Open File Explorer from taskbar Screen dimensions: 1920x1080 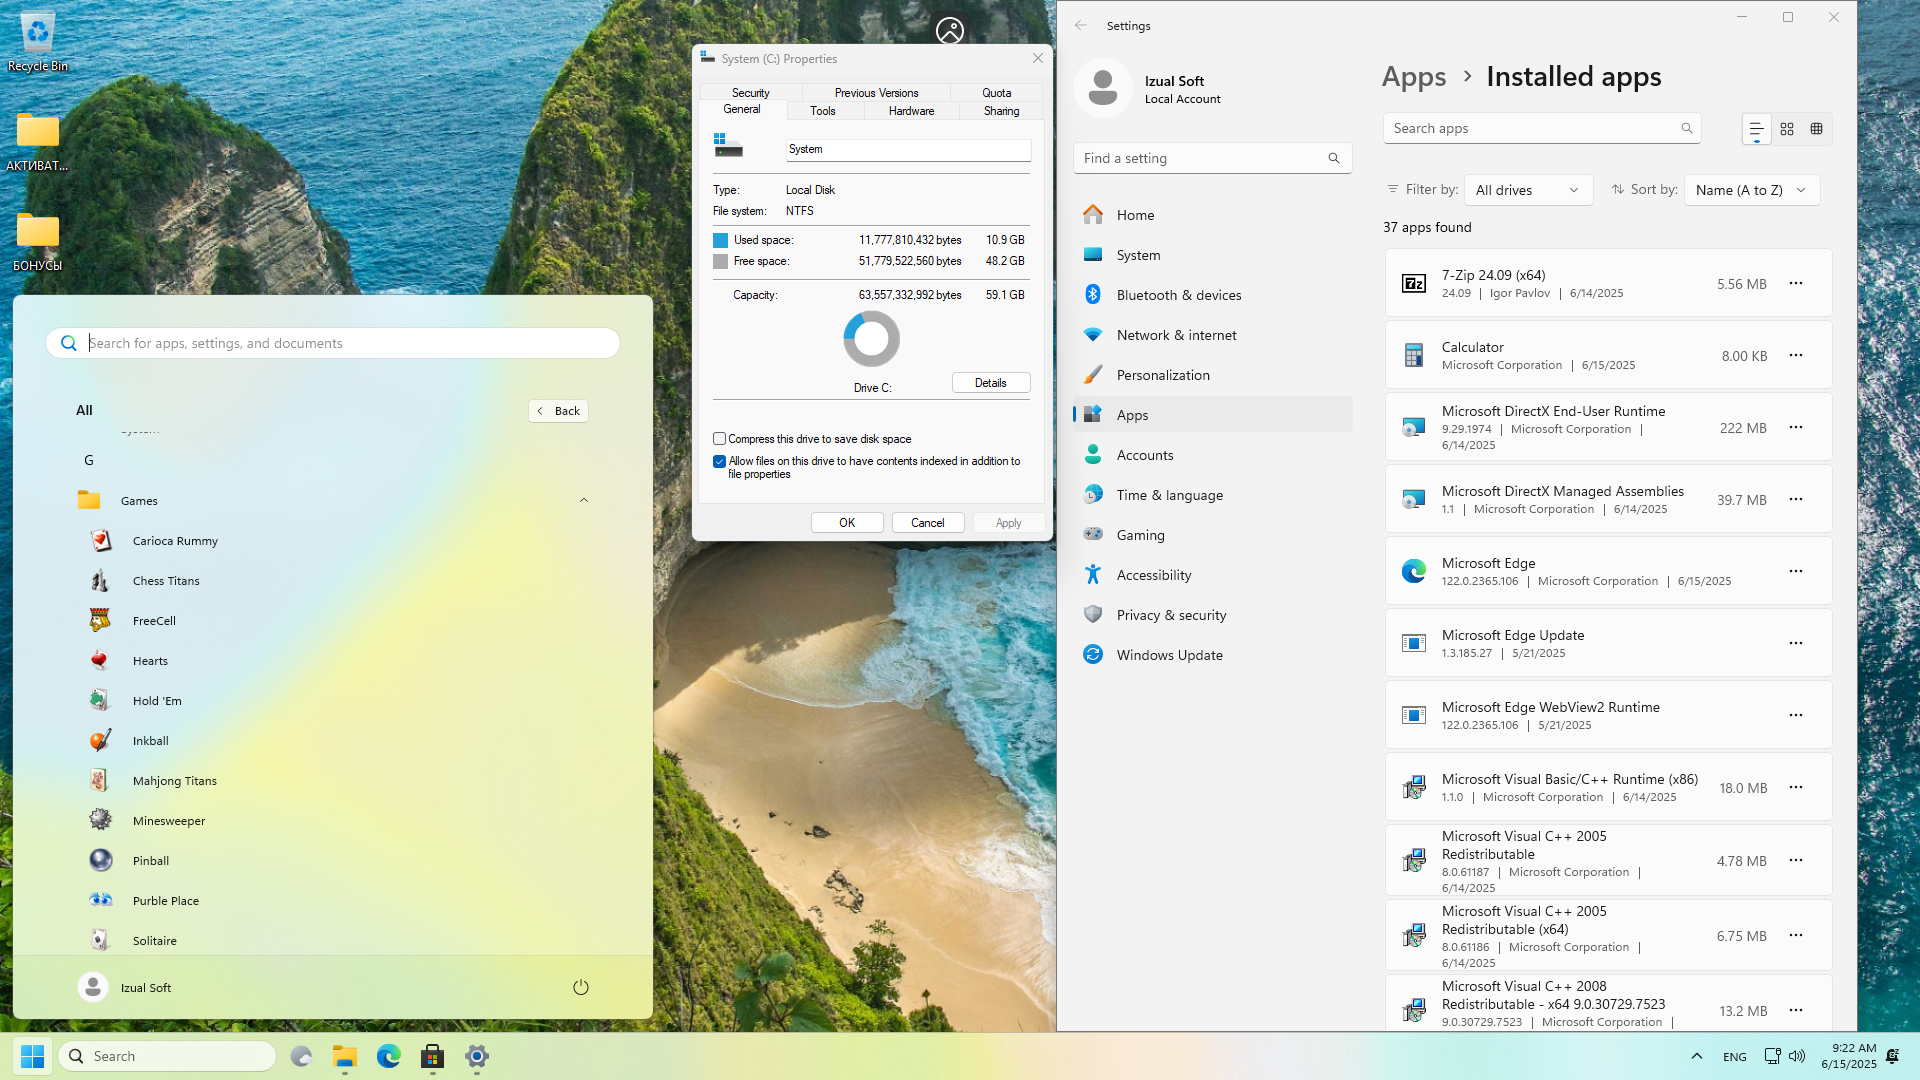point(345,1056)
